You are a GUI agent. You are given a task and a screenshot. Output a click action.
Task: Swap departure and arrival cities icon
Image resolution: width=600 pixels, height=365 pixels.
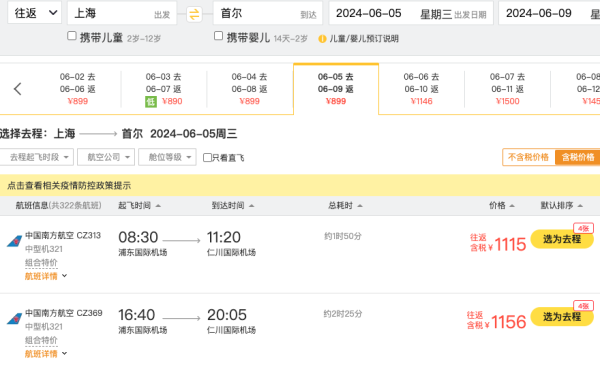[194, 15]
